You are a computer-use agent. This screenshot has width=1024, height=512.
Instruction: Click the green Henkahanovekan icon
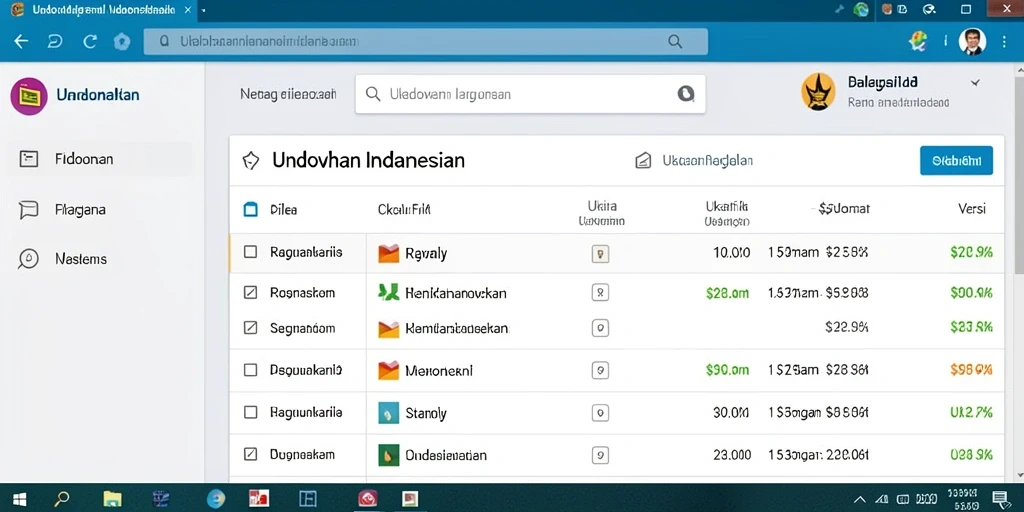(389, 293)
